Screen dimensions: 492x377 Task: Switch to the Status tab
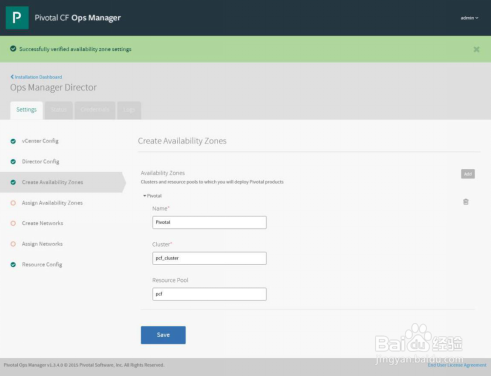point(59,110)
